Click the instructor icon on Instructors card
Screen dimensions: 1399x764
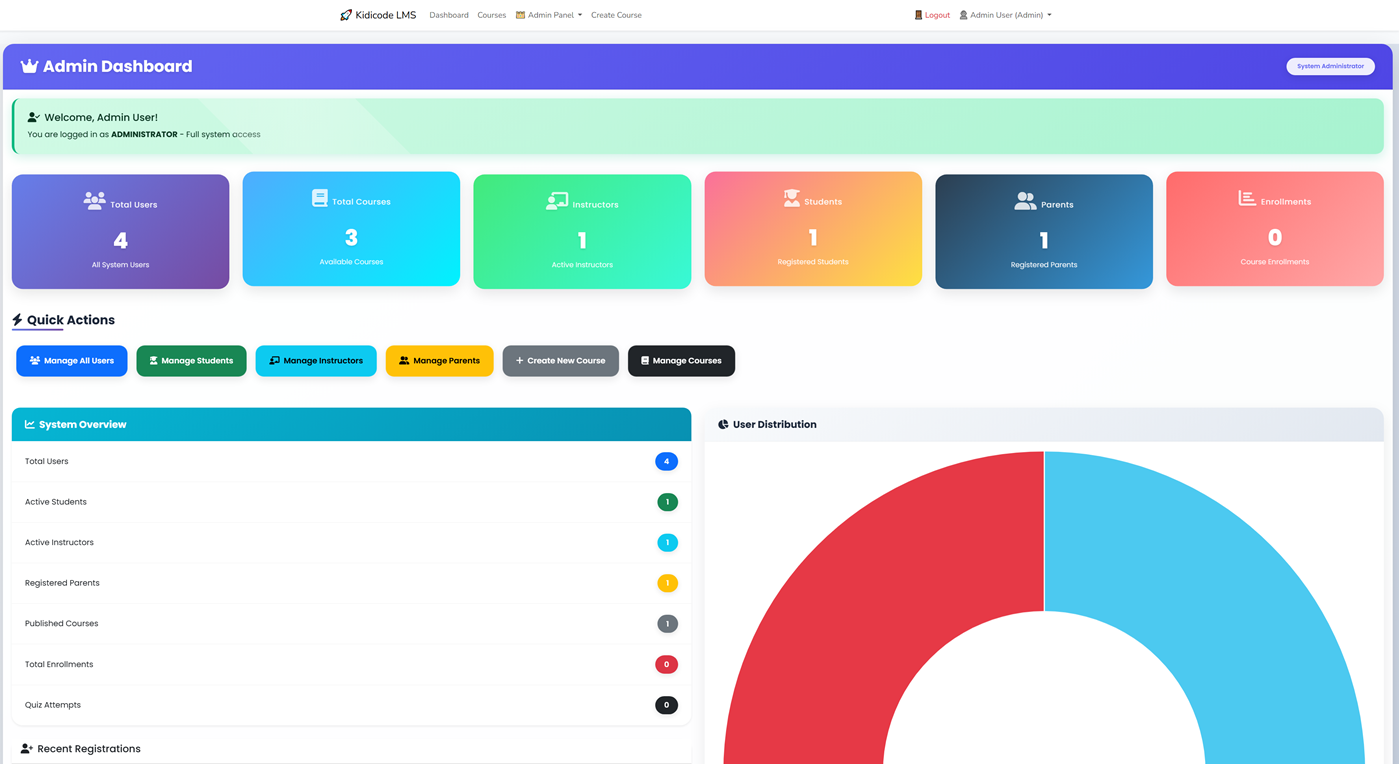tap(557, 201)
